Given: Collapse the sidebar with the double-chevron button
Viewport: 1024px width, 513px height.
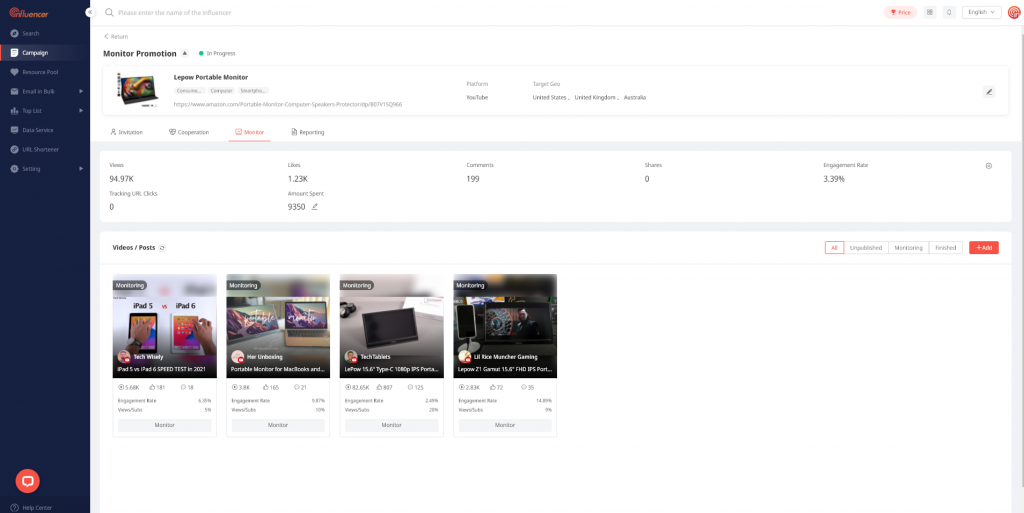Looking at the screenshot, I should 90,12.
